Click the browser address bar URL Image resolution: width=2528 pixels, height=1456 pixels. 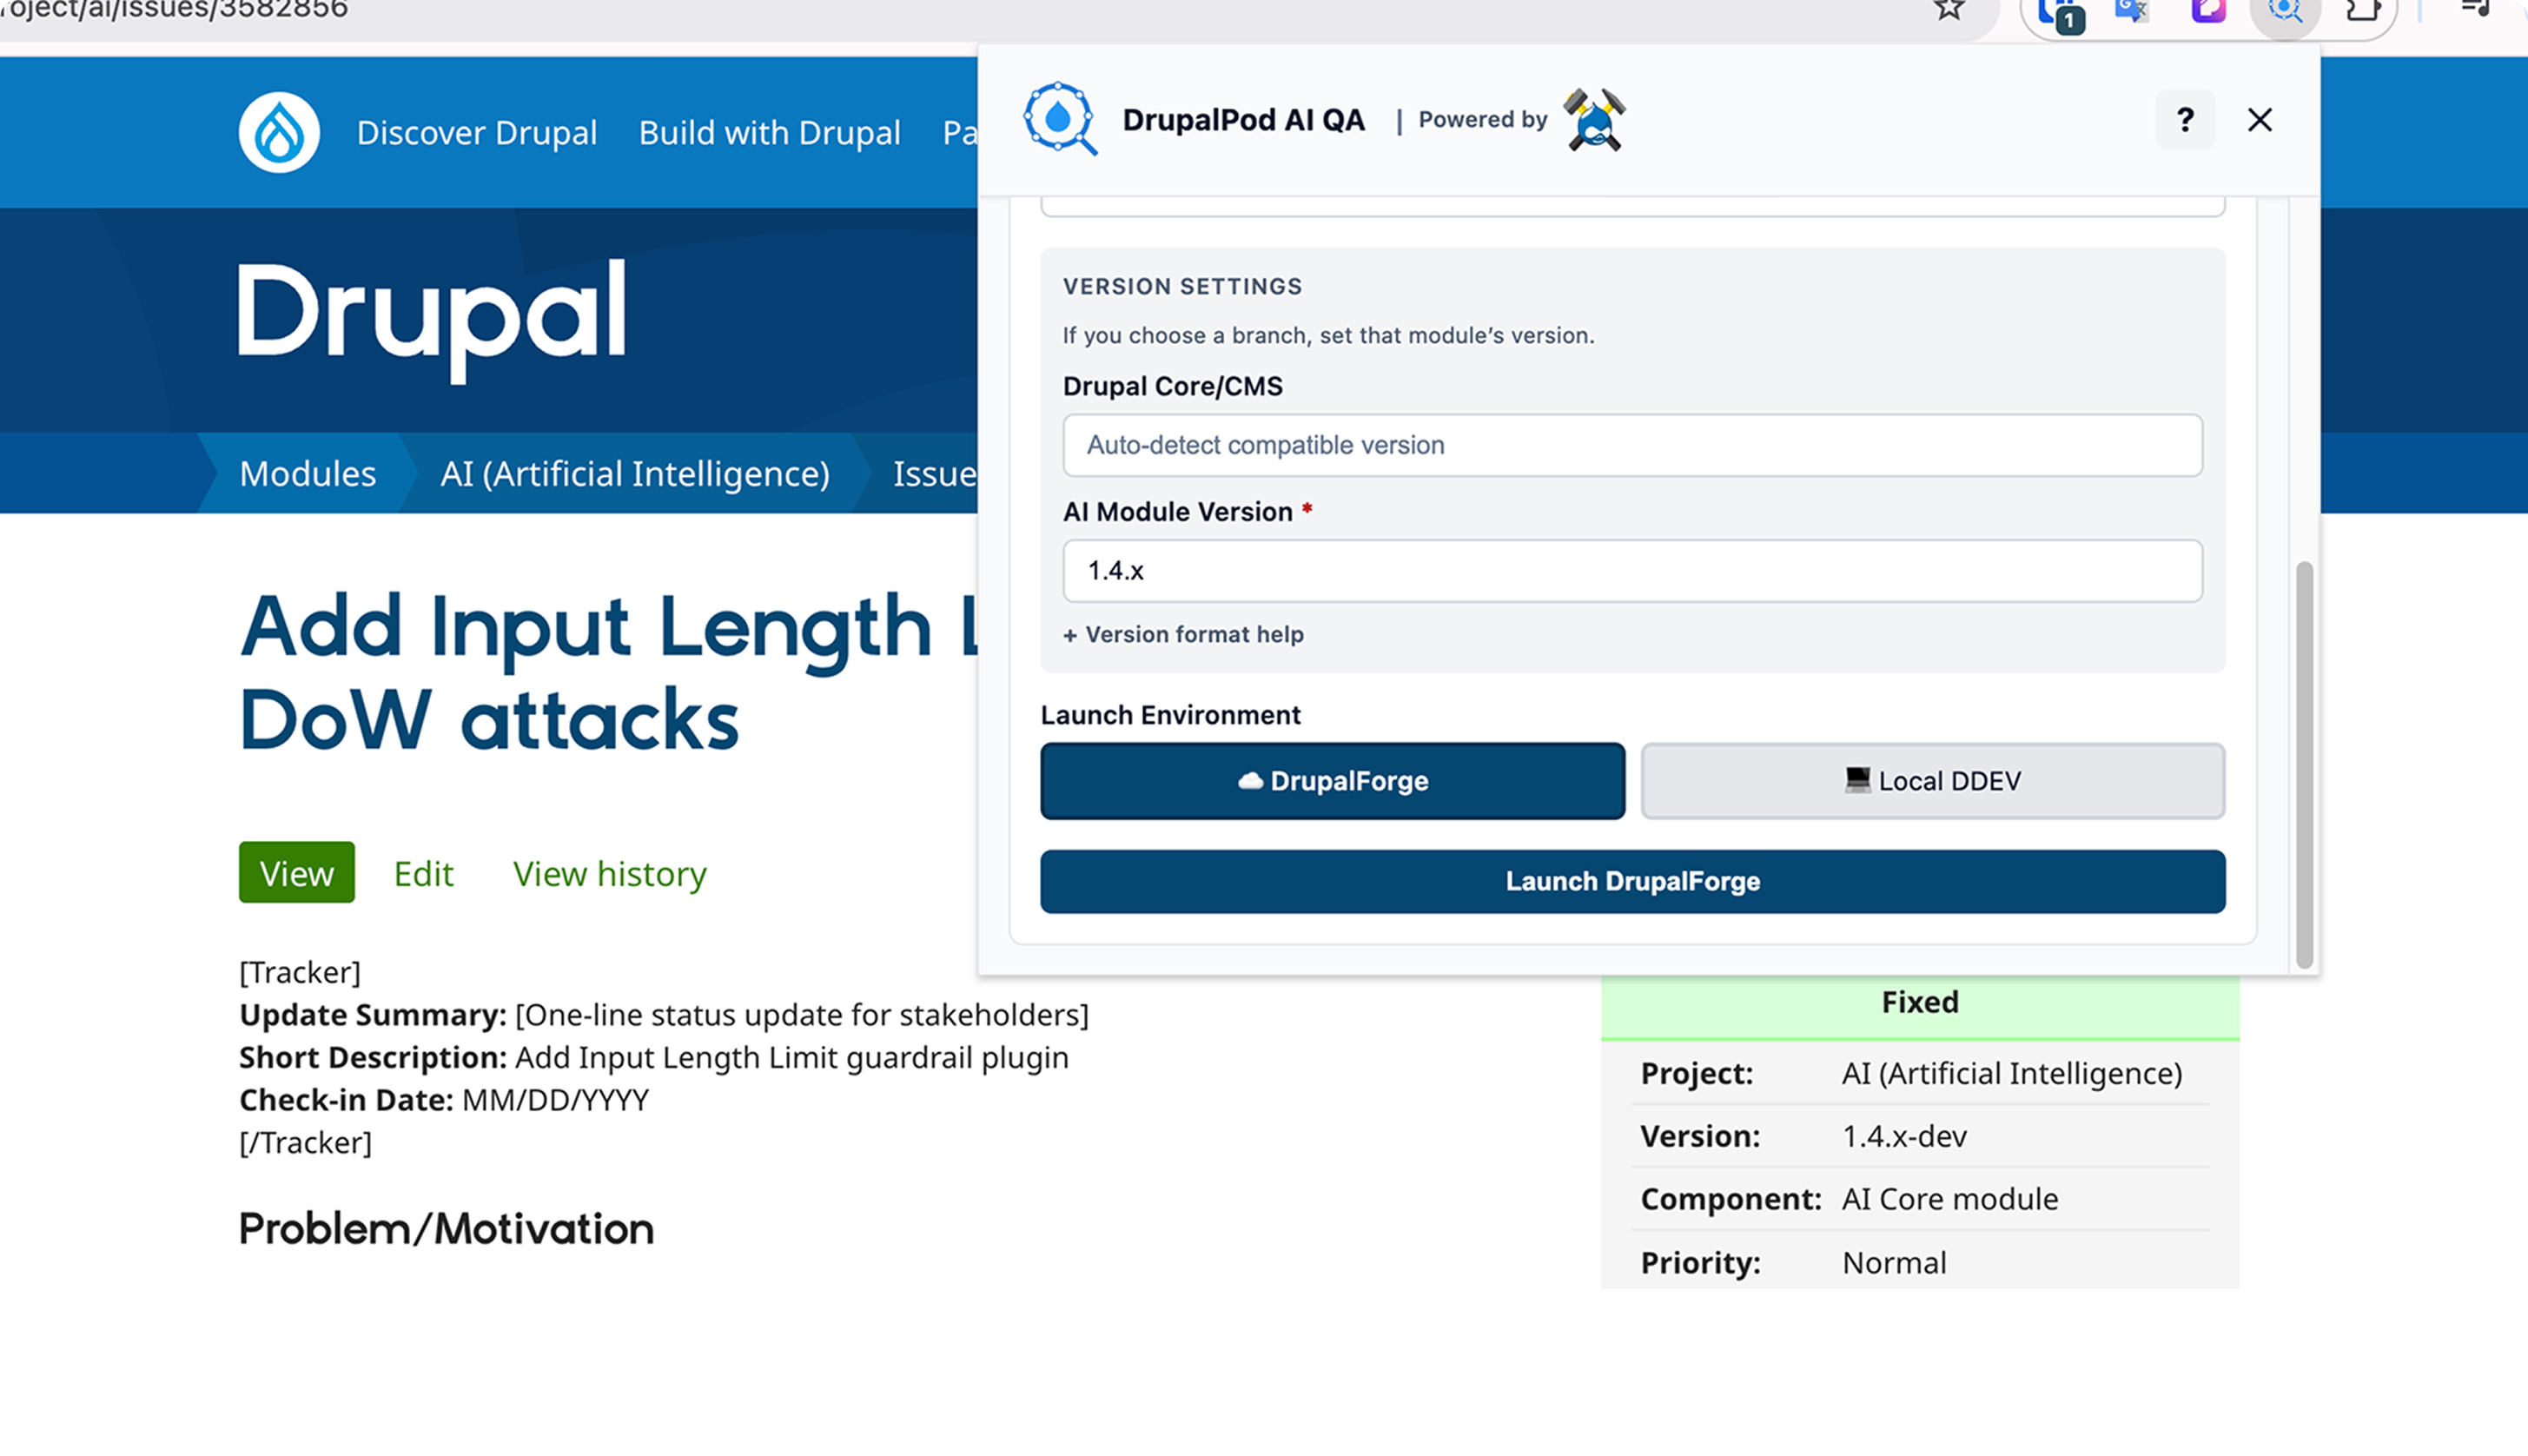[x=175, y=10]
